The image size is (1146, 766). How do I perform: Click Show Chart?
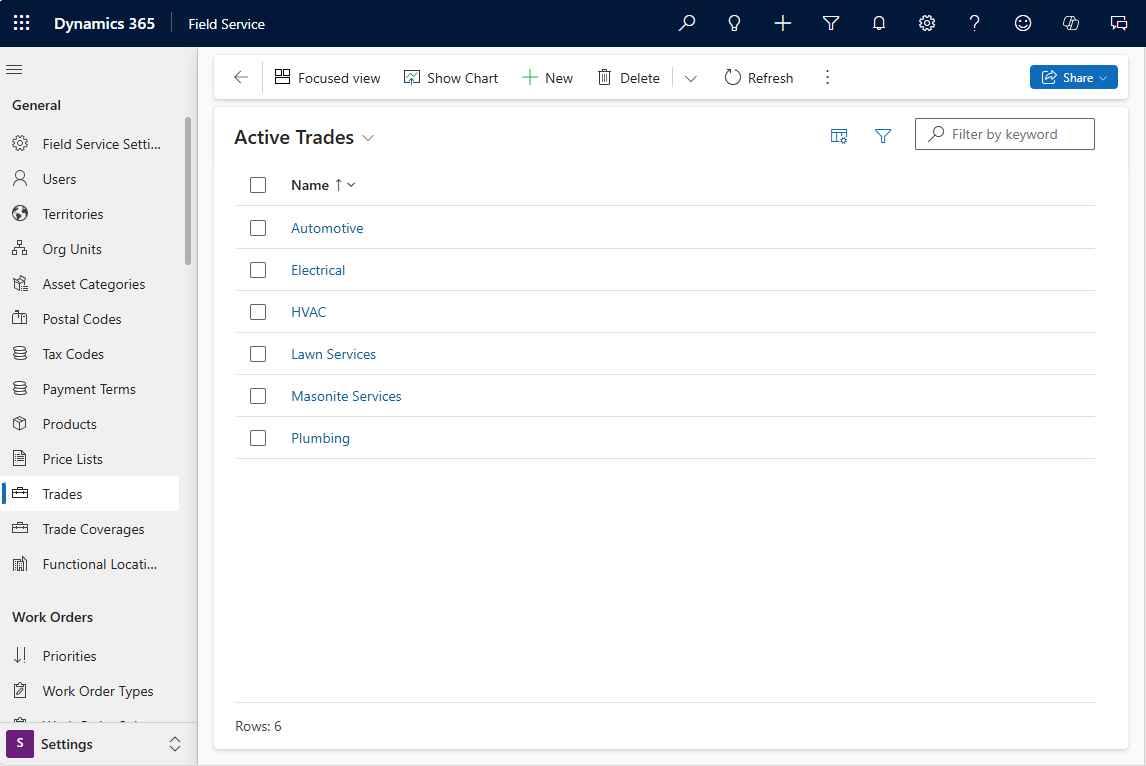(x=451, y=77)
